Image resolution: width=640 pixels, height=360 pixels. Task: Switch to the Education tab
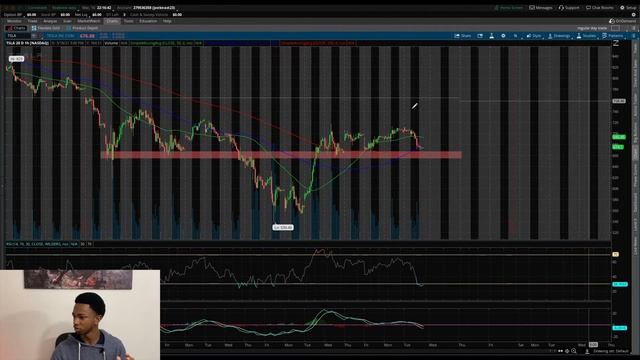click(148, 21)
